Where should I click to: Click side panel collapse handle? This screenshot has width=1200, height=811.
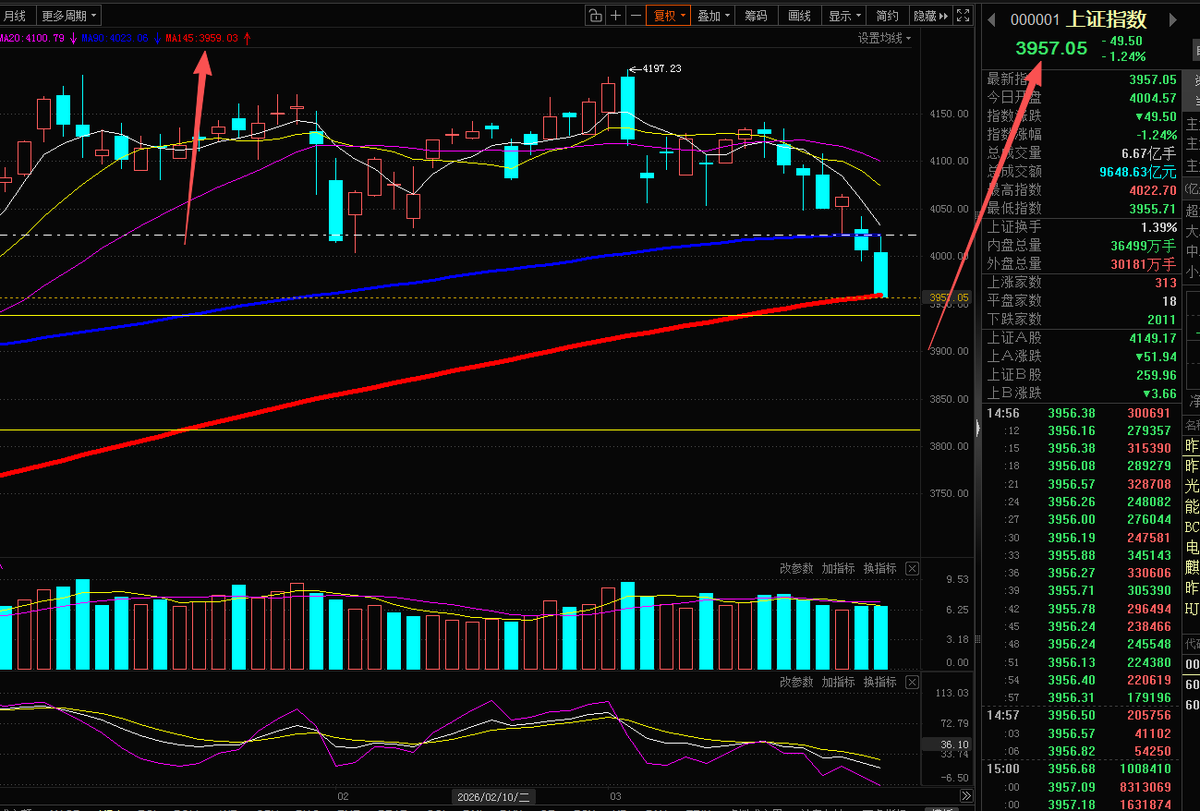click(979, 428)
